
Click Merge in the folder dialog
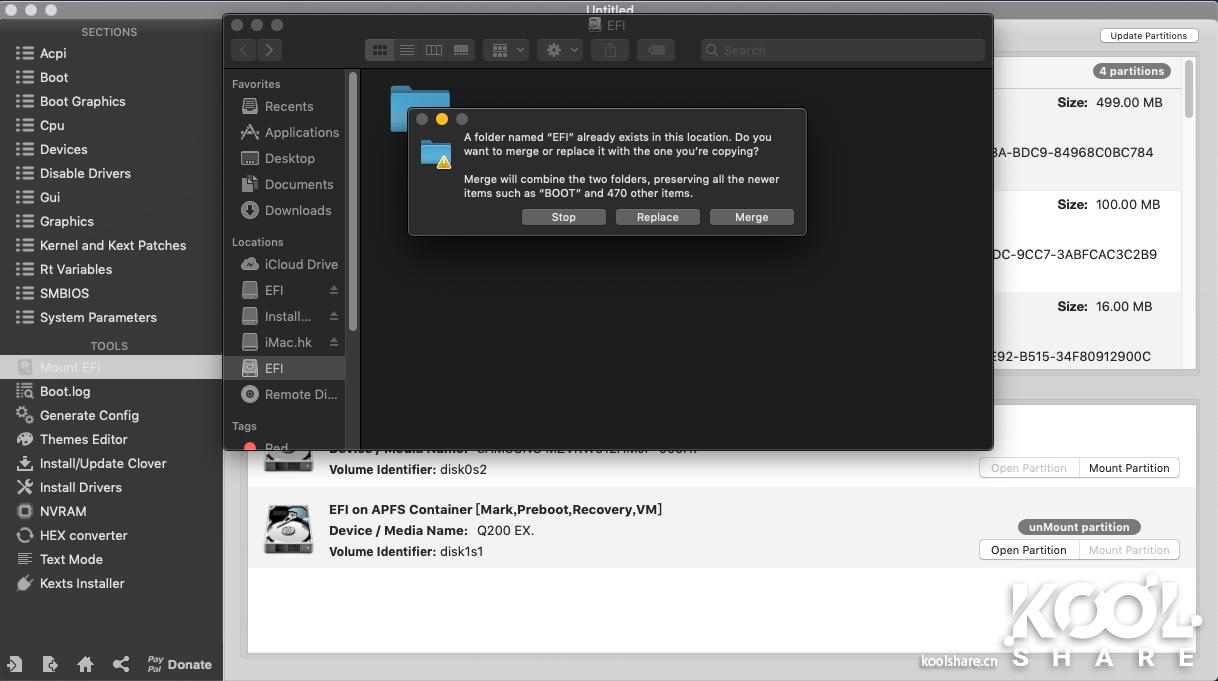coord(752,217)
